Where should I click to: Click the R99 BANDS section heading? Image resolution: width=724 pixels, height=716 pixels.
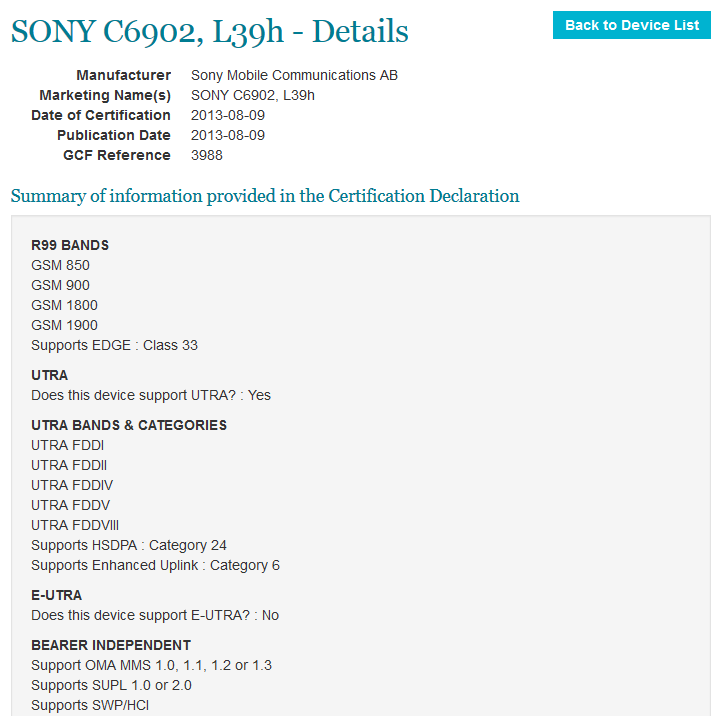coord(70,245)
